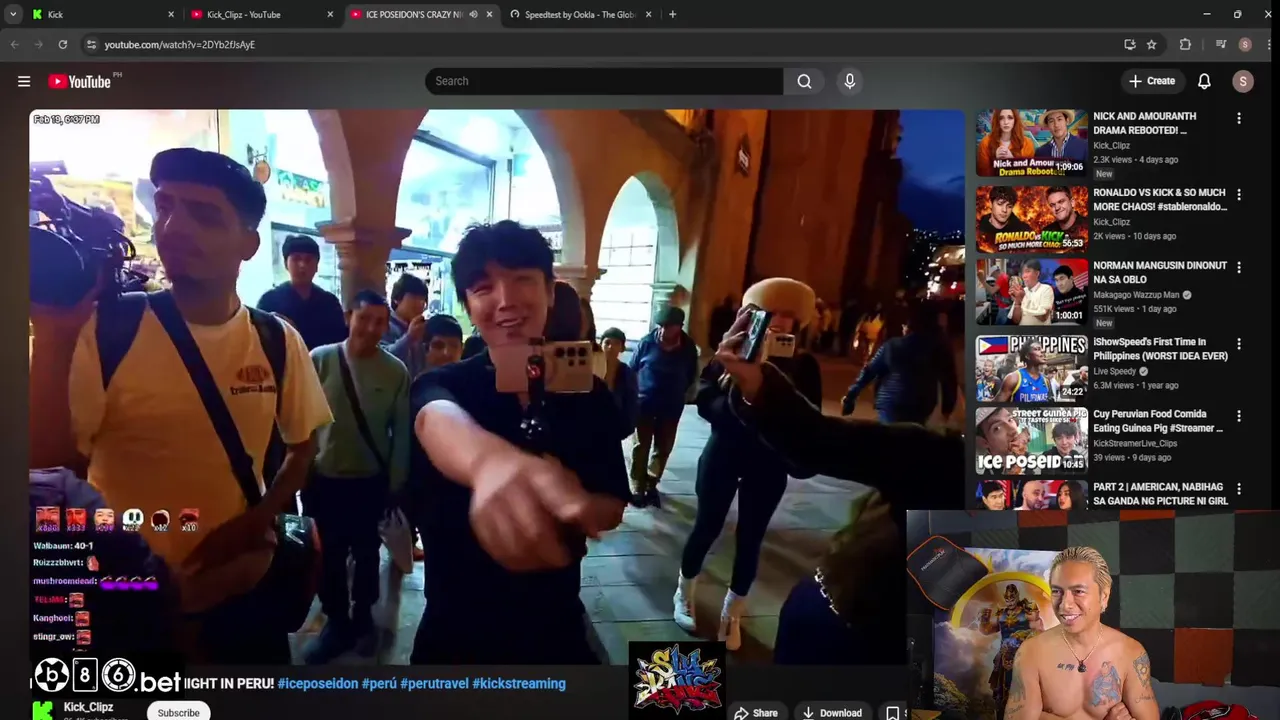Subscribe to Kick_Clipz channel
The height and width of the screenshot is (720, 1280).
coord(178,712)
